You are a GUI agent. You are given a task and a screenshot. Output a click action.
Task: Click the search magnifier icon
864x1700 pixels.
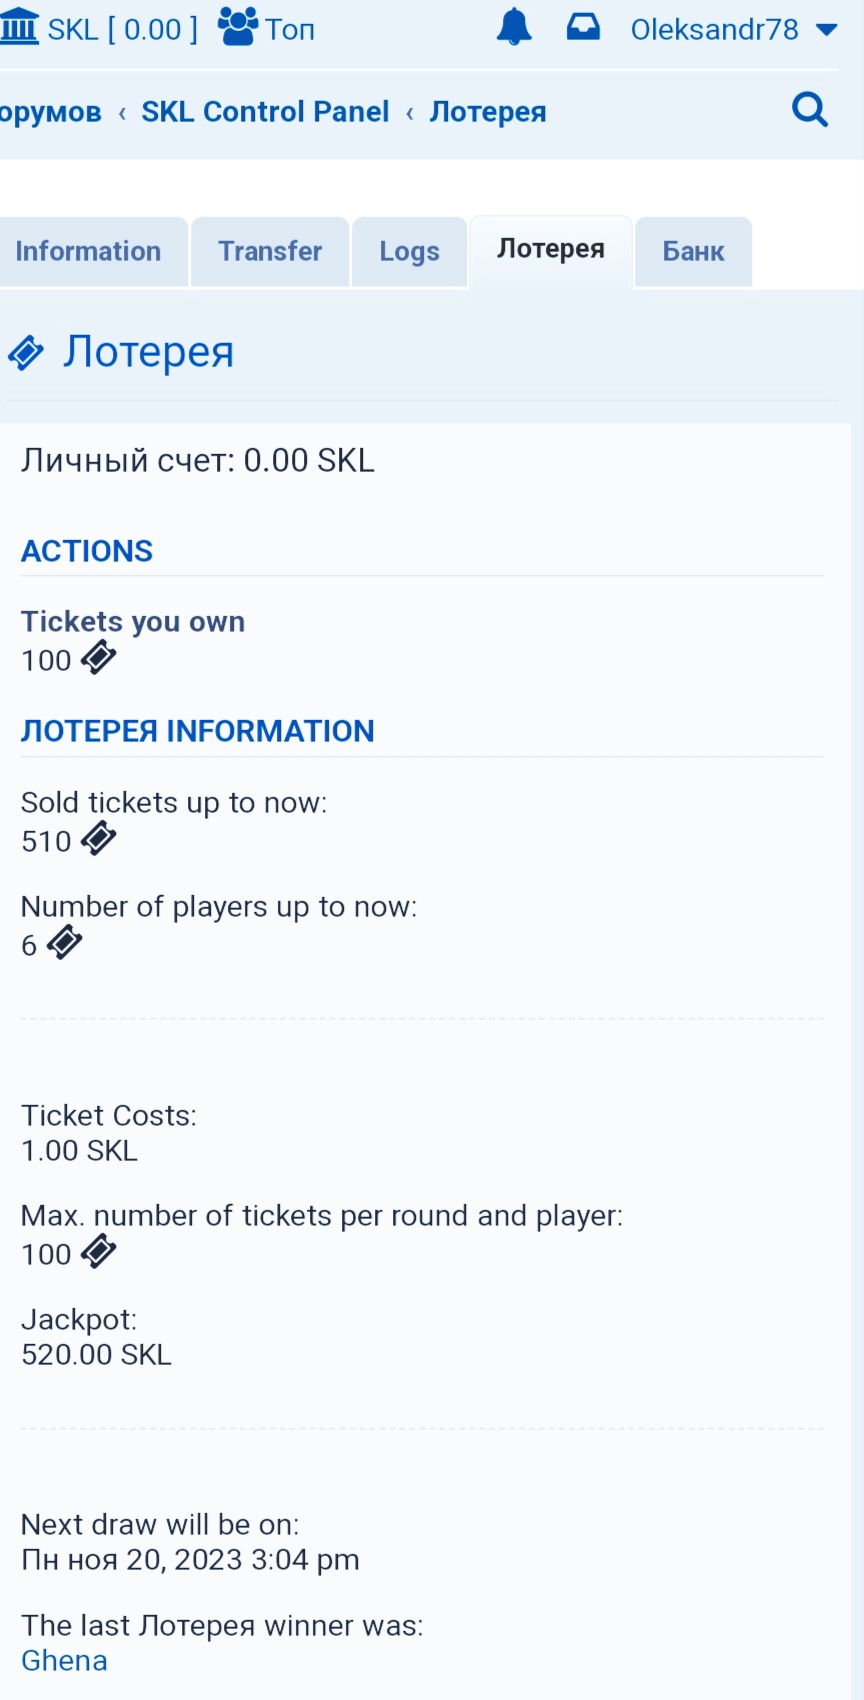tap(810, 109)
